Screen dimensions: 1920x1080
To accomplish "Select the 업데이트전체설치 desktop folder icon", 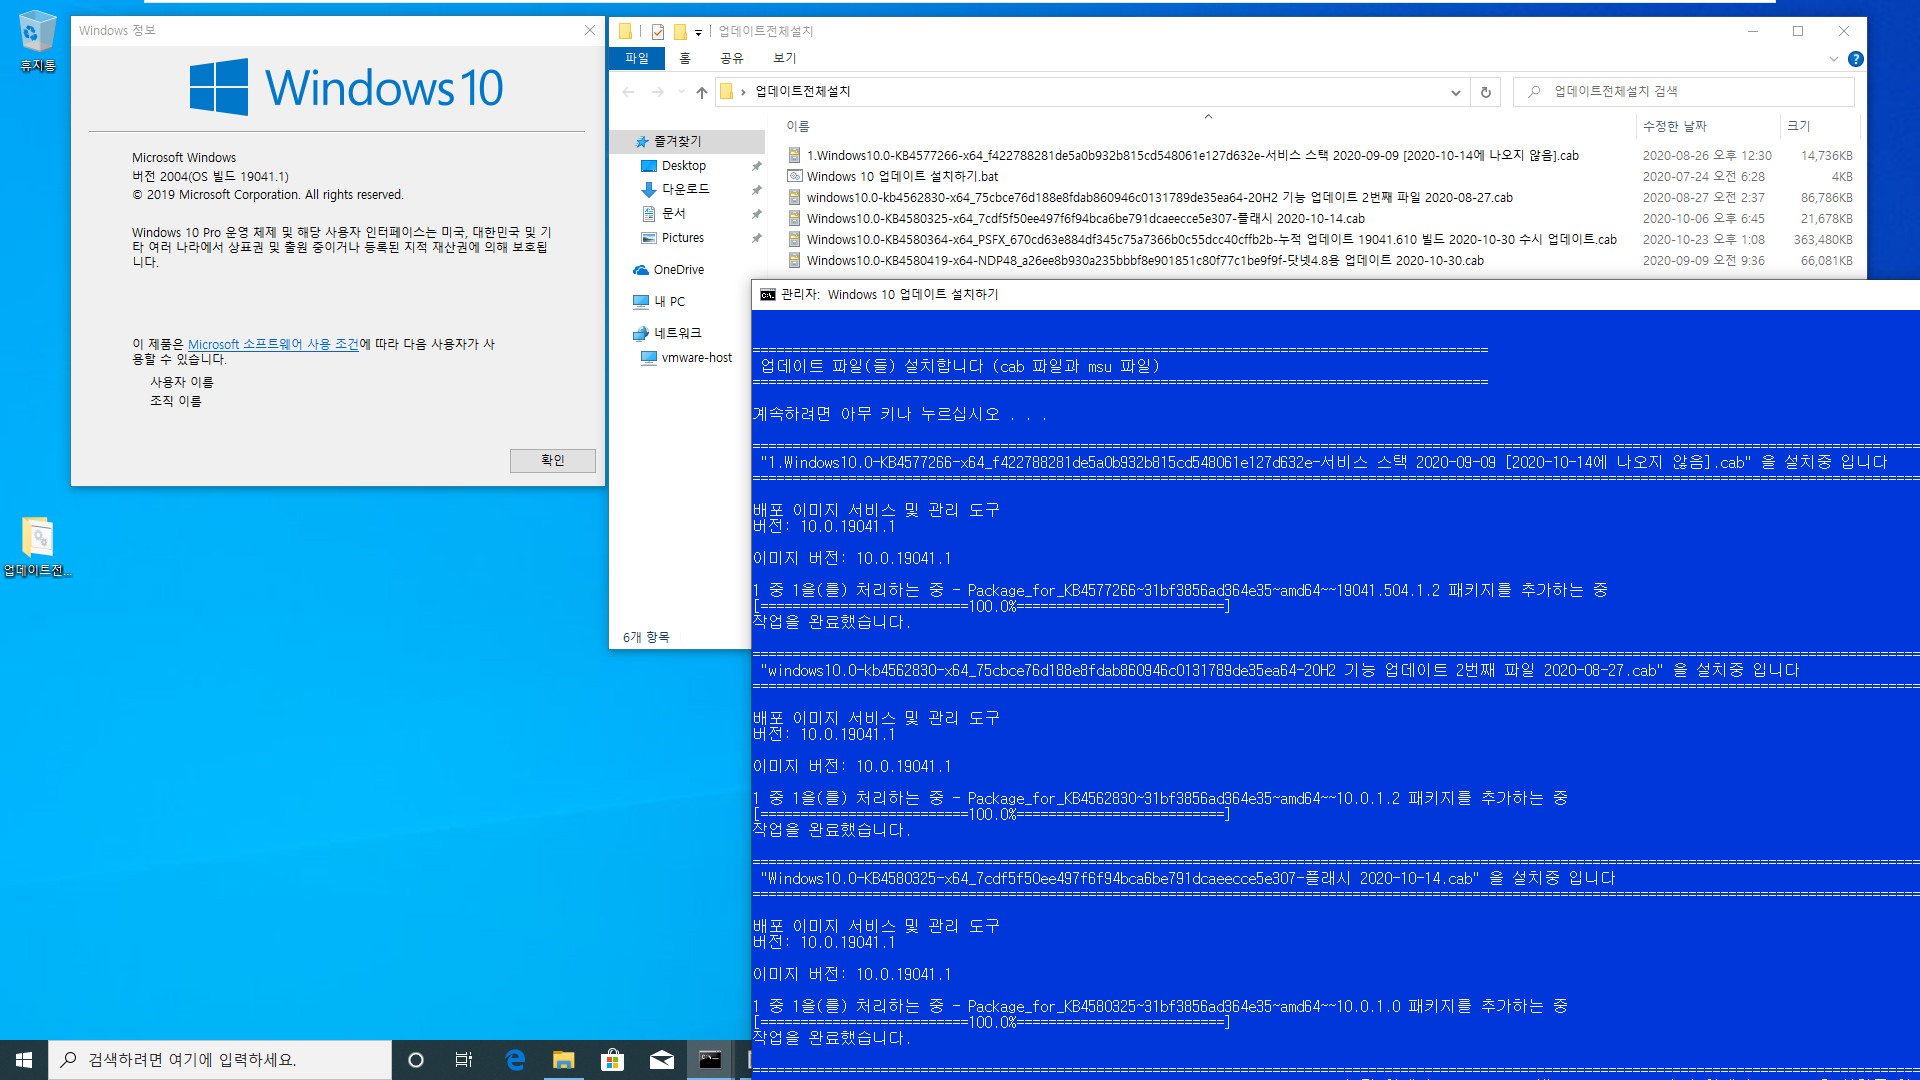I will 37,546.
